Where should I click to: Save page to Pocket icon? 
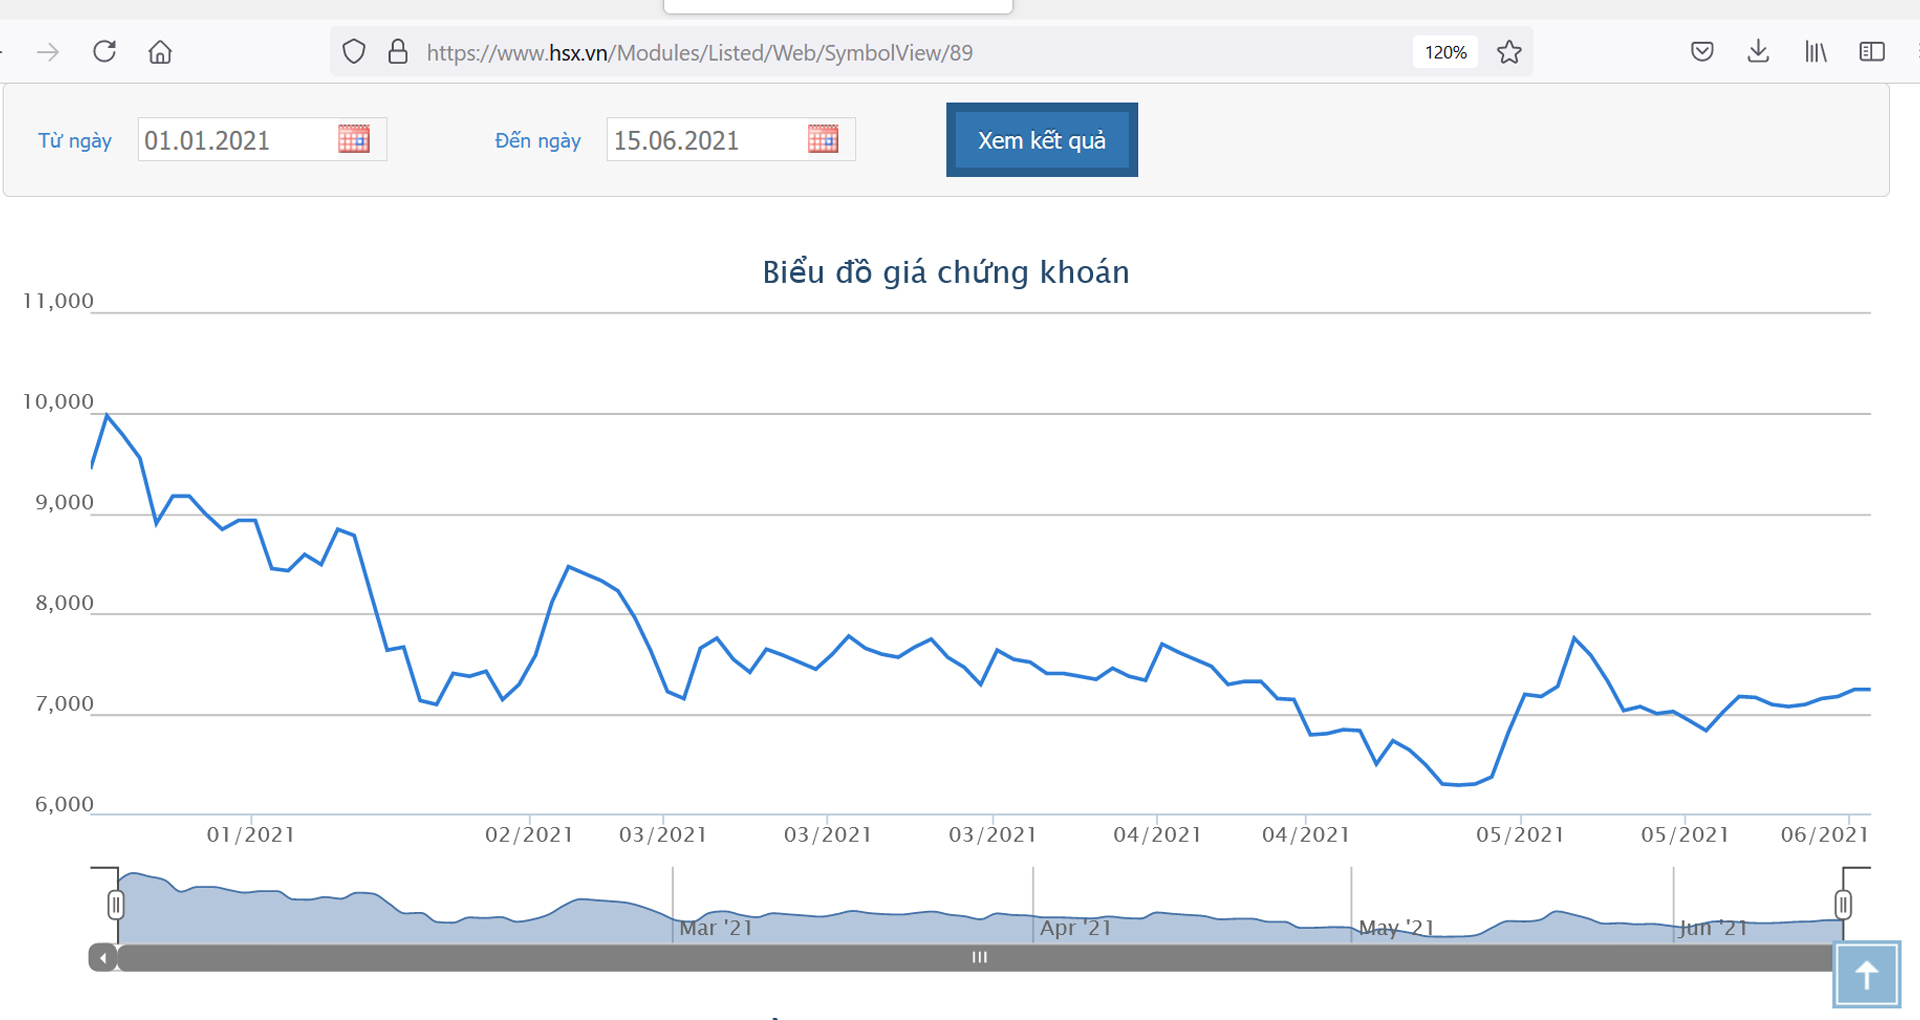1702,52
